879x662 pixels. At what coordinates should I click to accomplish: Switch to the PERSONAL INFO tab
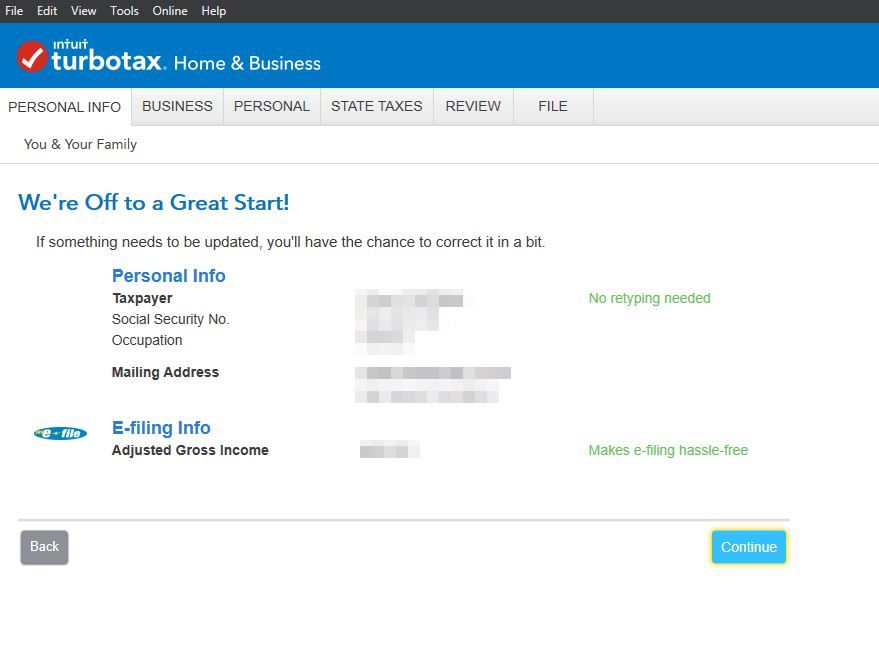[x=64, y=107]
